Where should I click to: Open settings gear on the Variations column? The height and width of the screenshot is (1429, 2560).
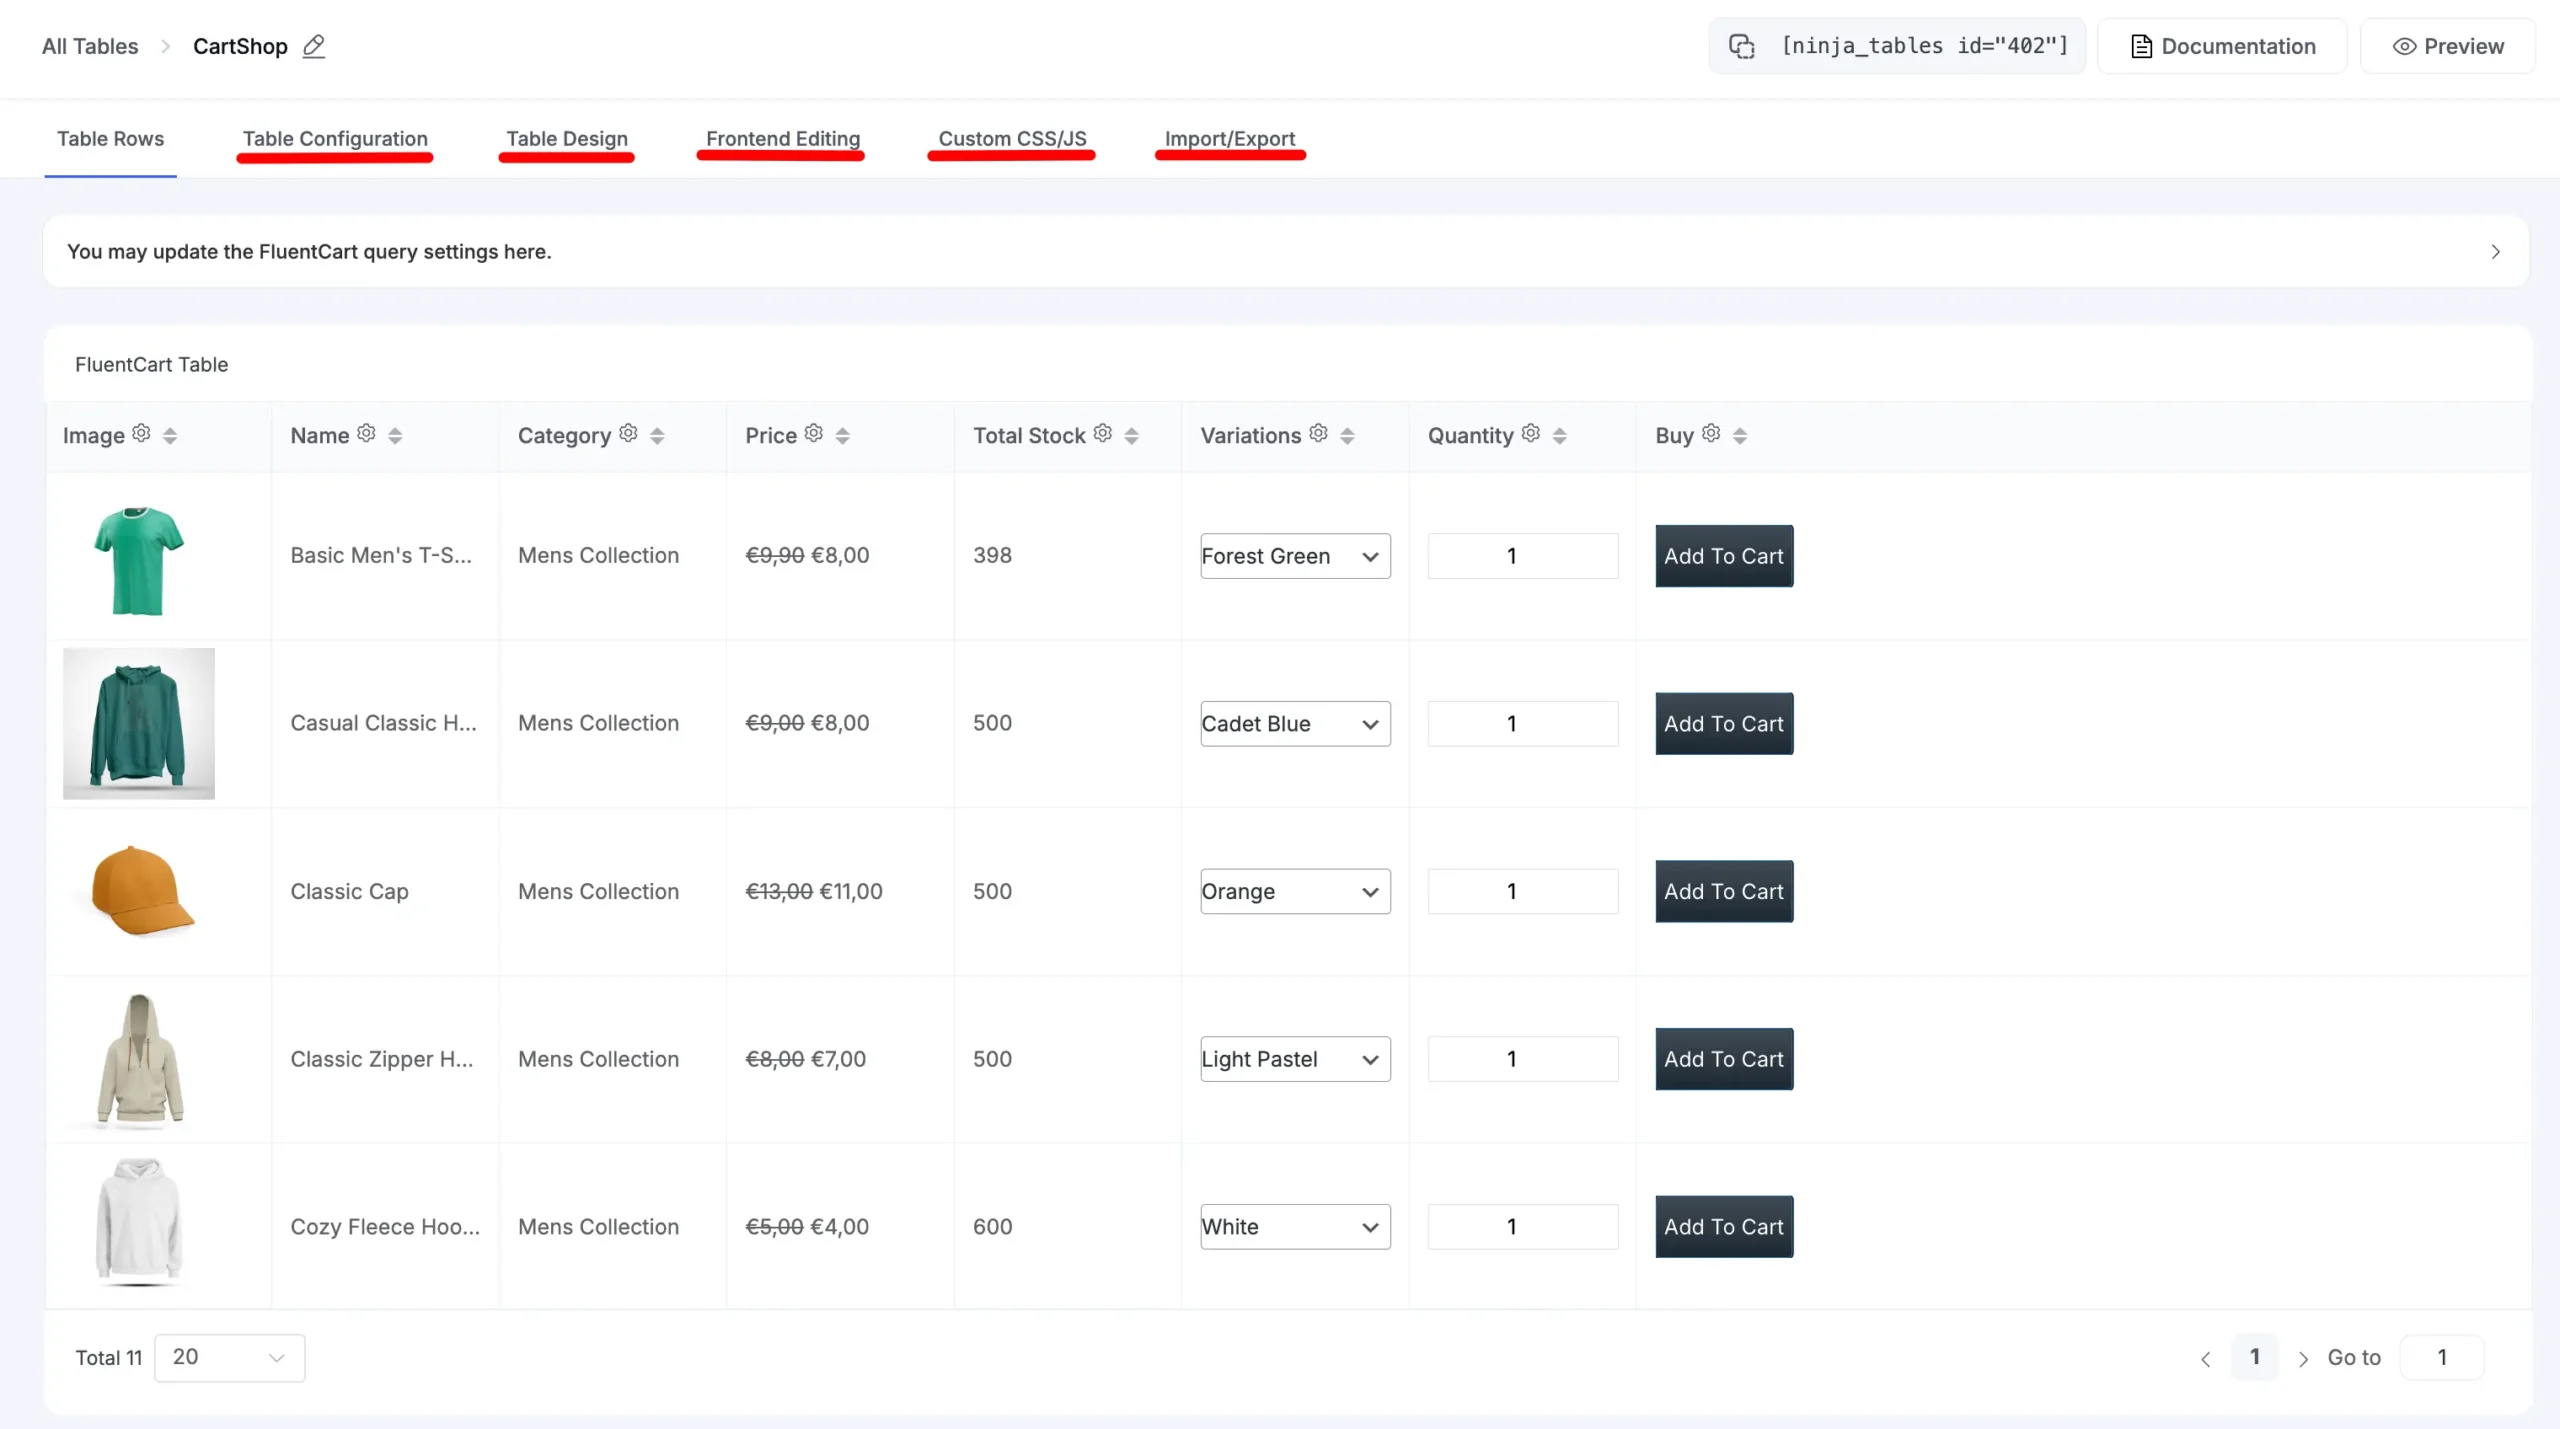(1317, 434)
